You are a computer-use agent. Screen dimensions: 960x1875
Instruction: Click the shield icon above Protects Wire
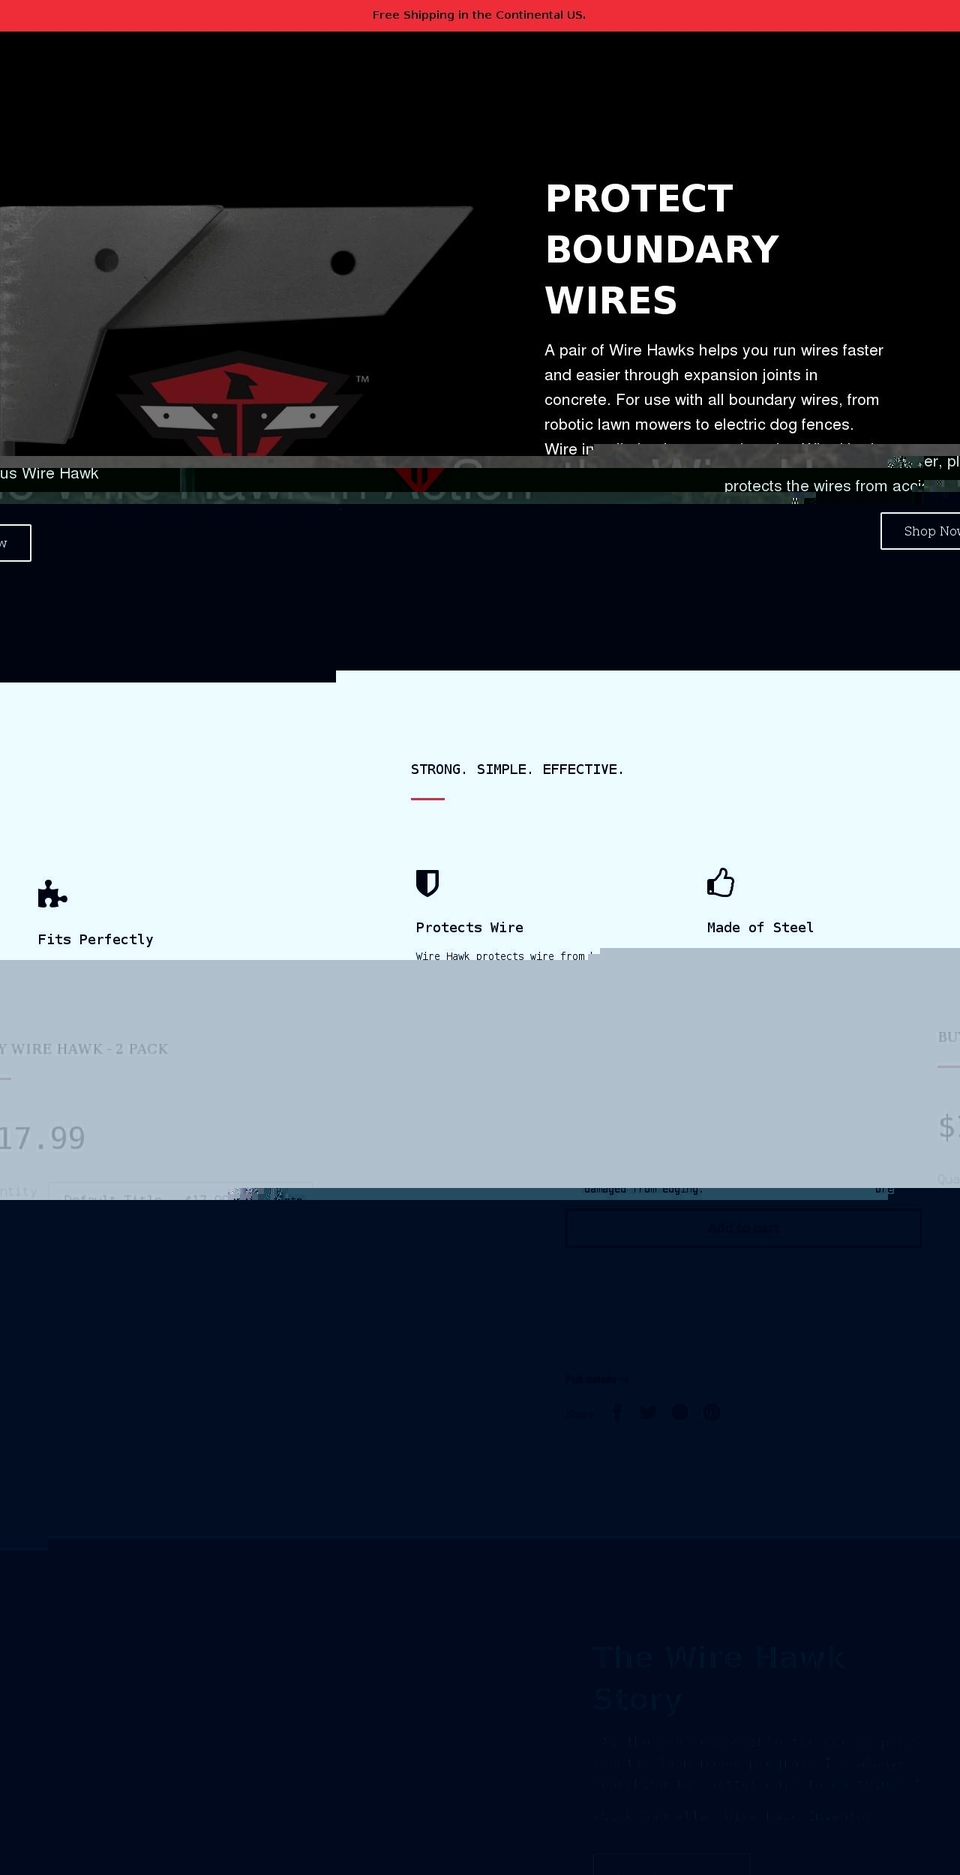[x=428, y=883]
